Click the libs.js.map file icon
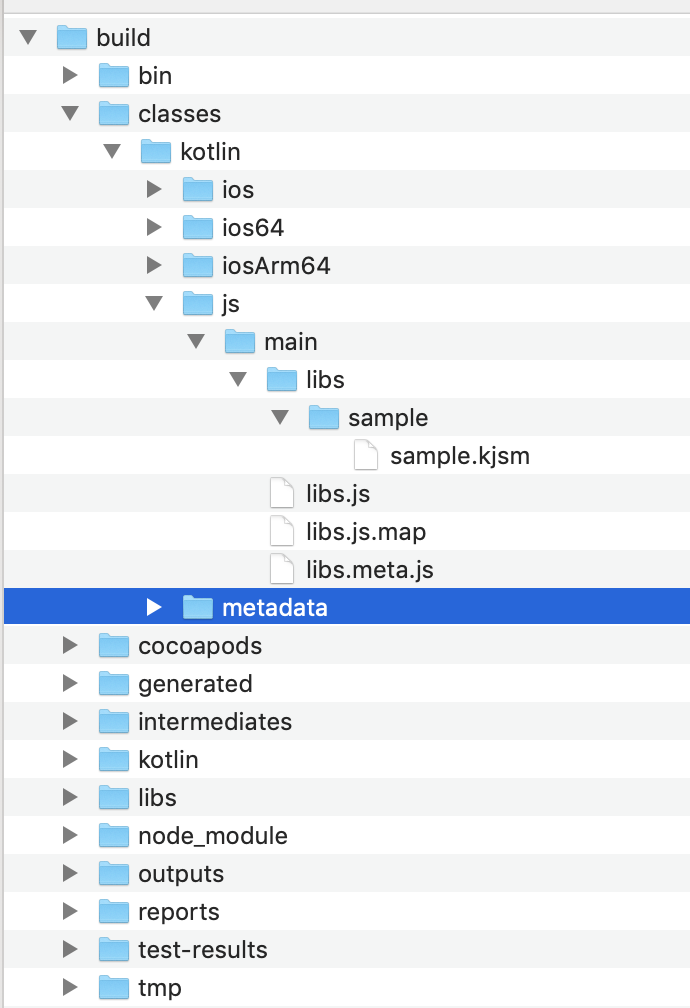Viewport: 690px width, 1008px height. pyautogui.click(x=281, y=531)
